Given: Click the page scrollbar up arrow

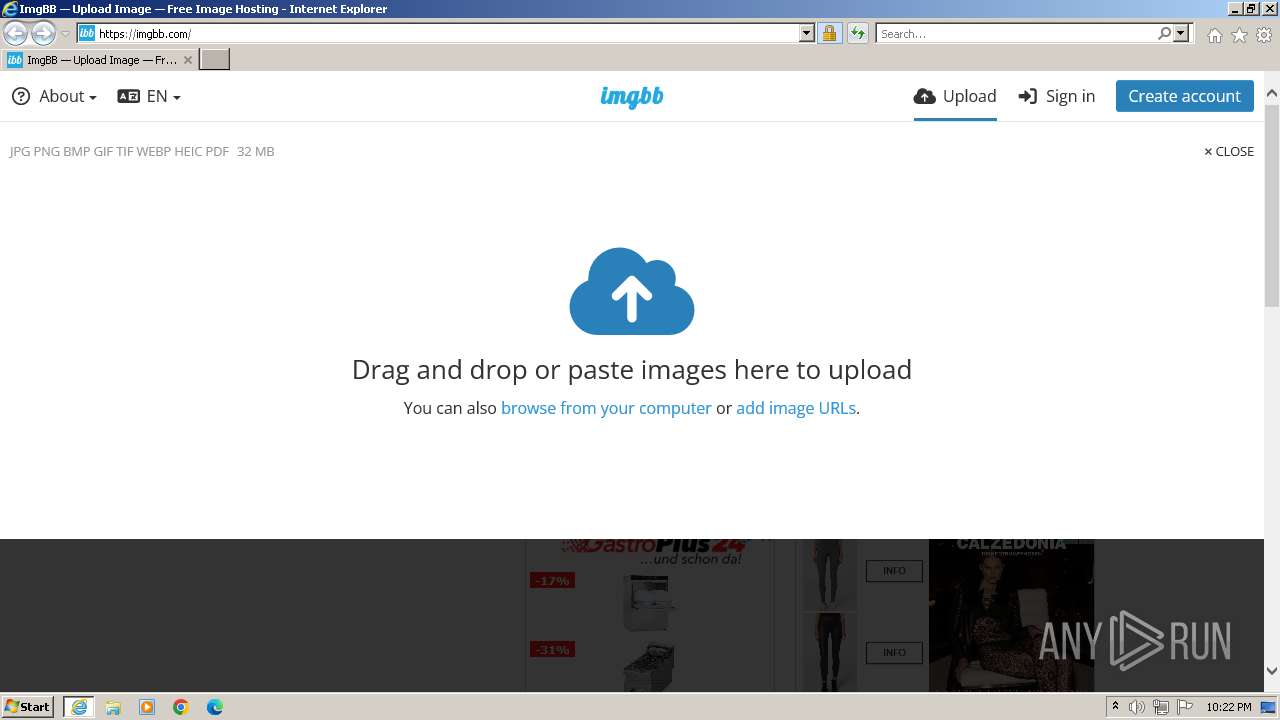Looking at the screenshot, I should (1272, 94).
